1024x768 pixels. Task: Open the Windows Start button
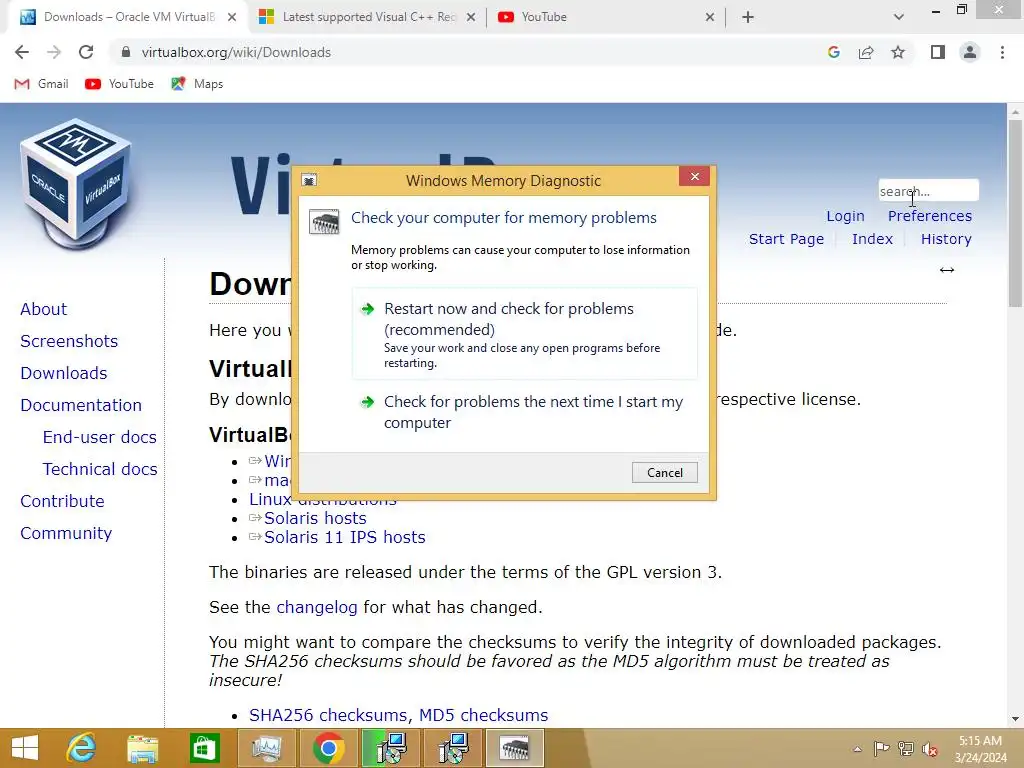(25, 748)
